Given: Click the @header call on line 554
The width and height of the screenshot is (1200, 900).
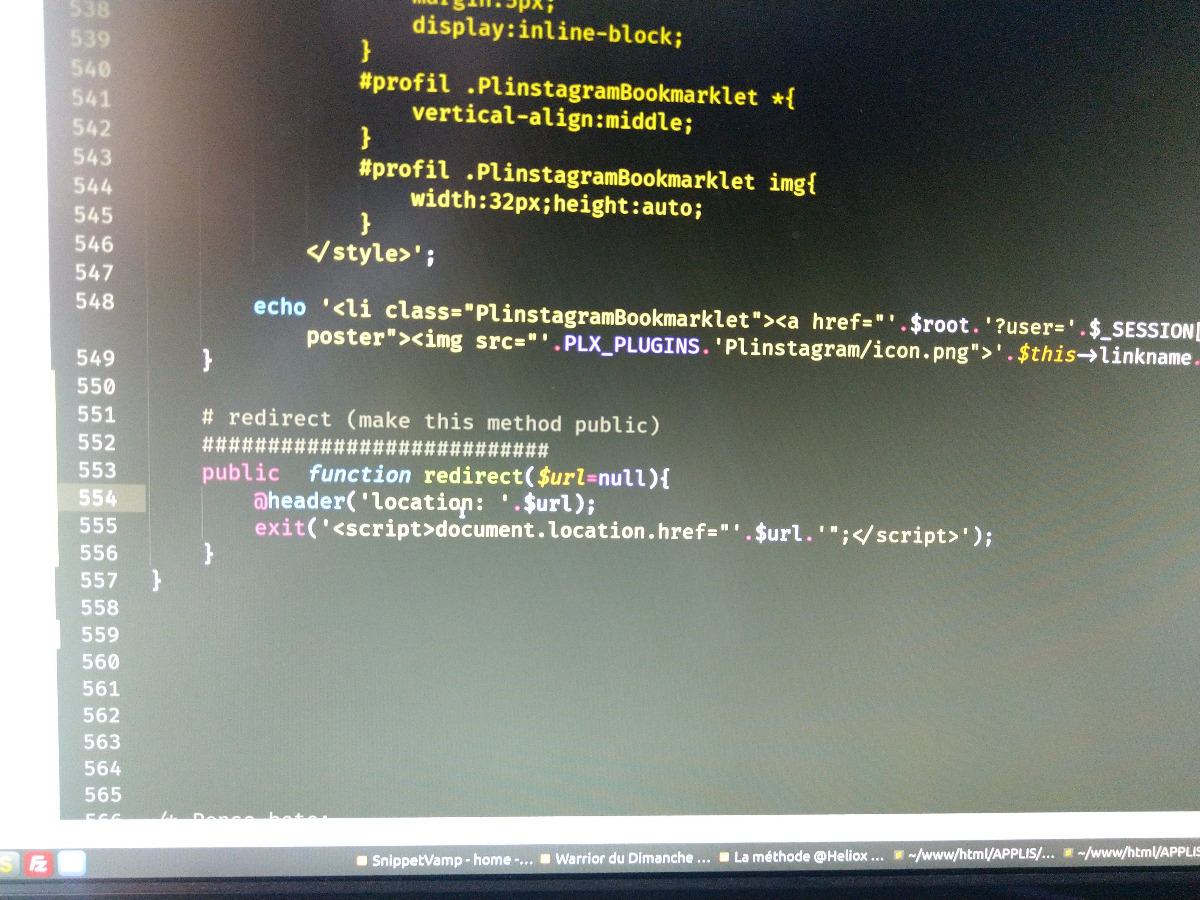Looking at the screenshot, I should pos(299,501).
